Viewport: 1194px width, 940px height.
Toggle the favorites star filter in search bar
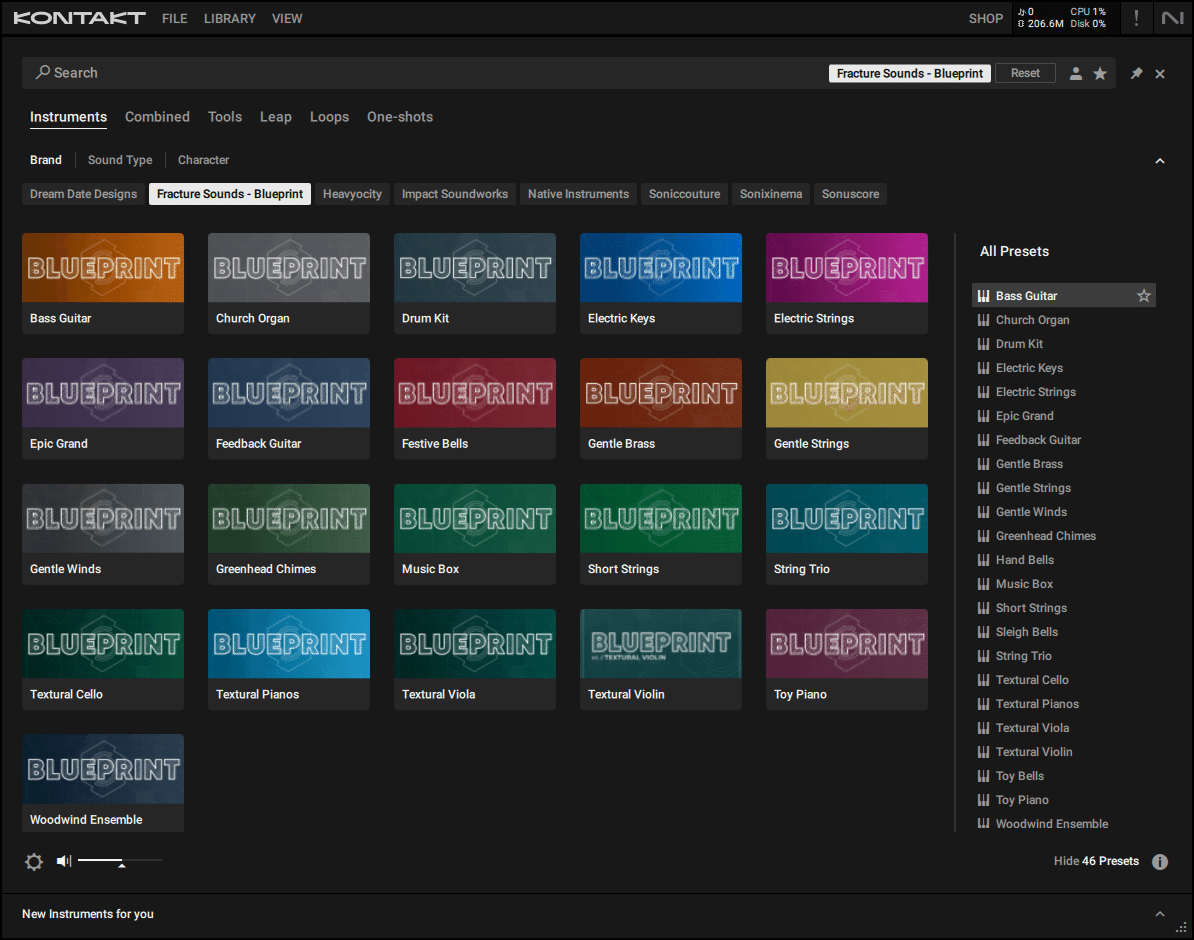(x=1100, y=73)
